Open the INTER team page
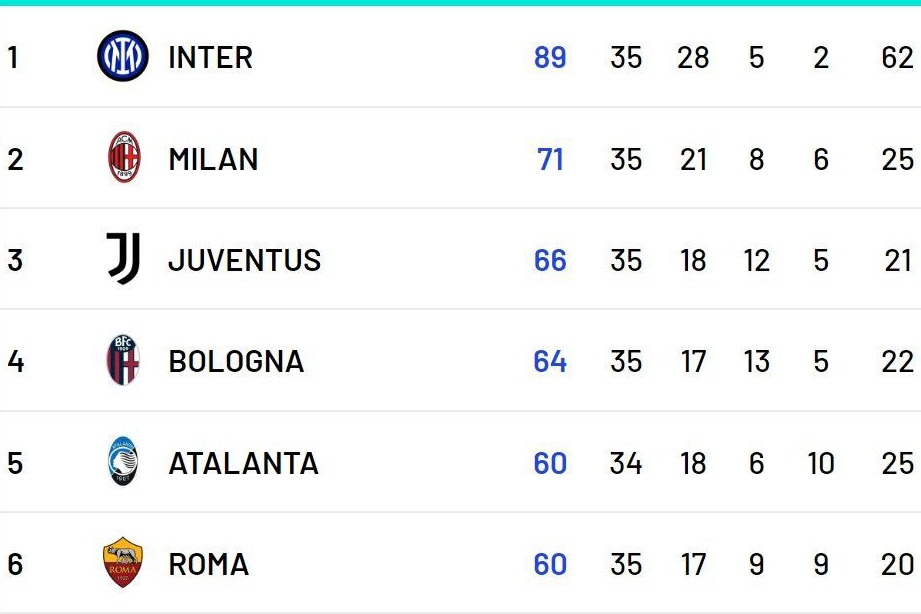The height and width of the screenshot is (614, 921). [x=210, y=58]
